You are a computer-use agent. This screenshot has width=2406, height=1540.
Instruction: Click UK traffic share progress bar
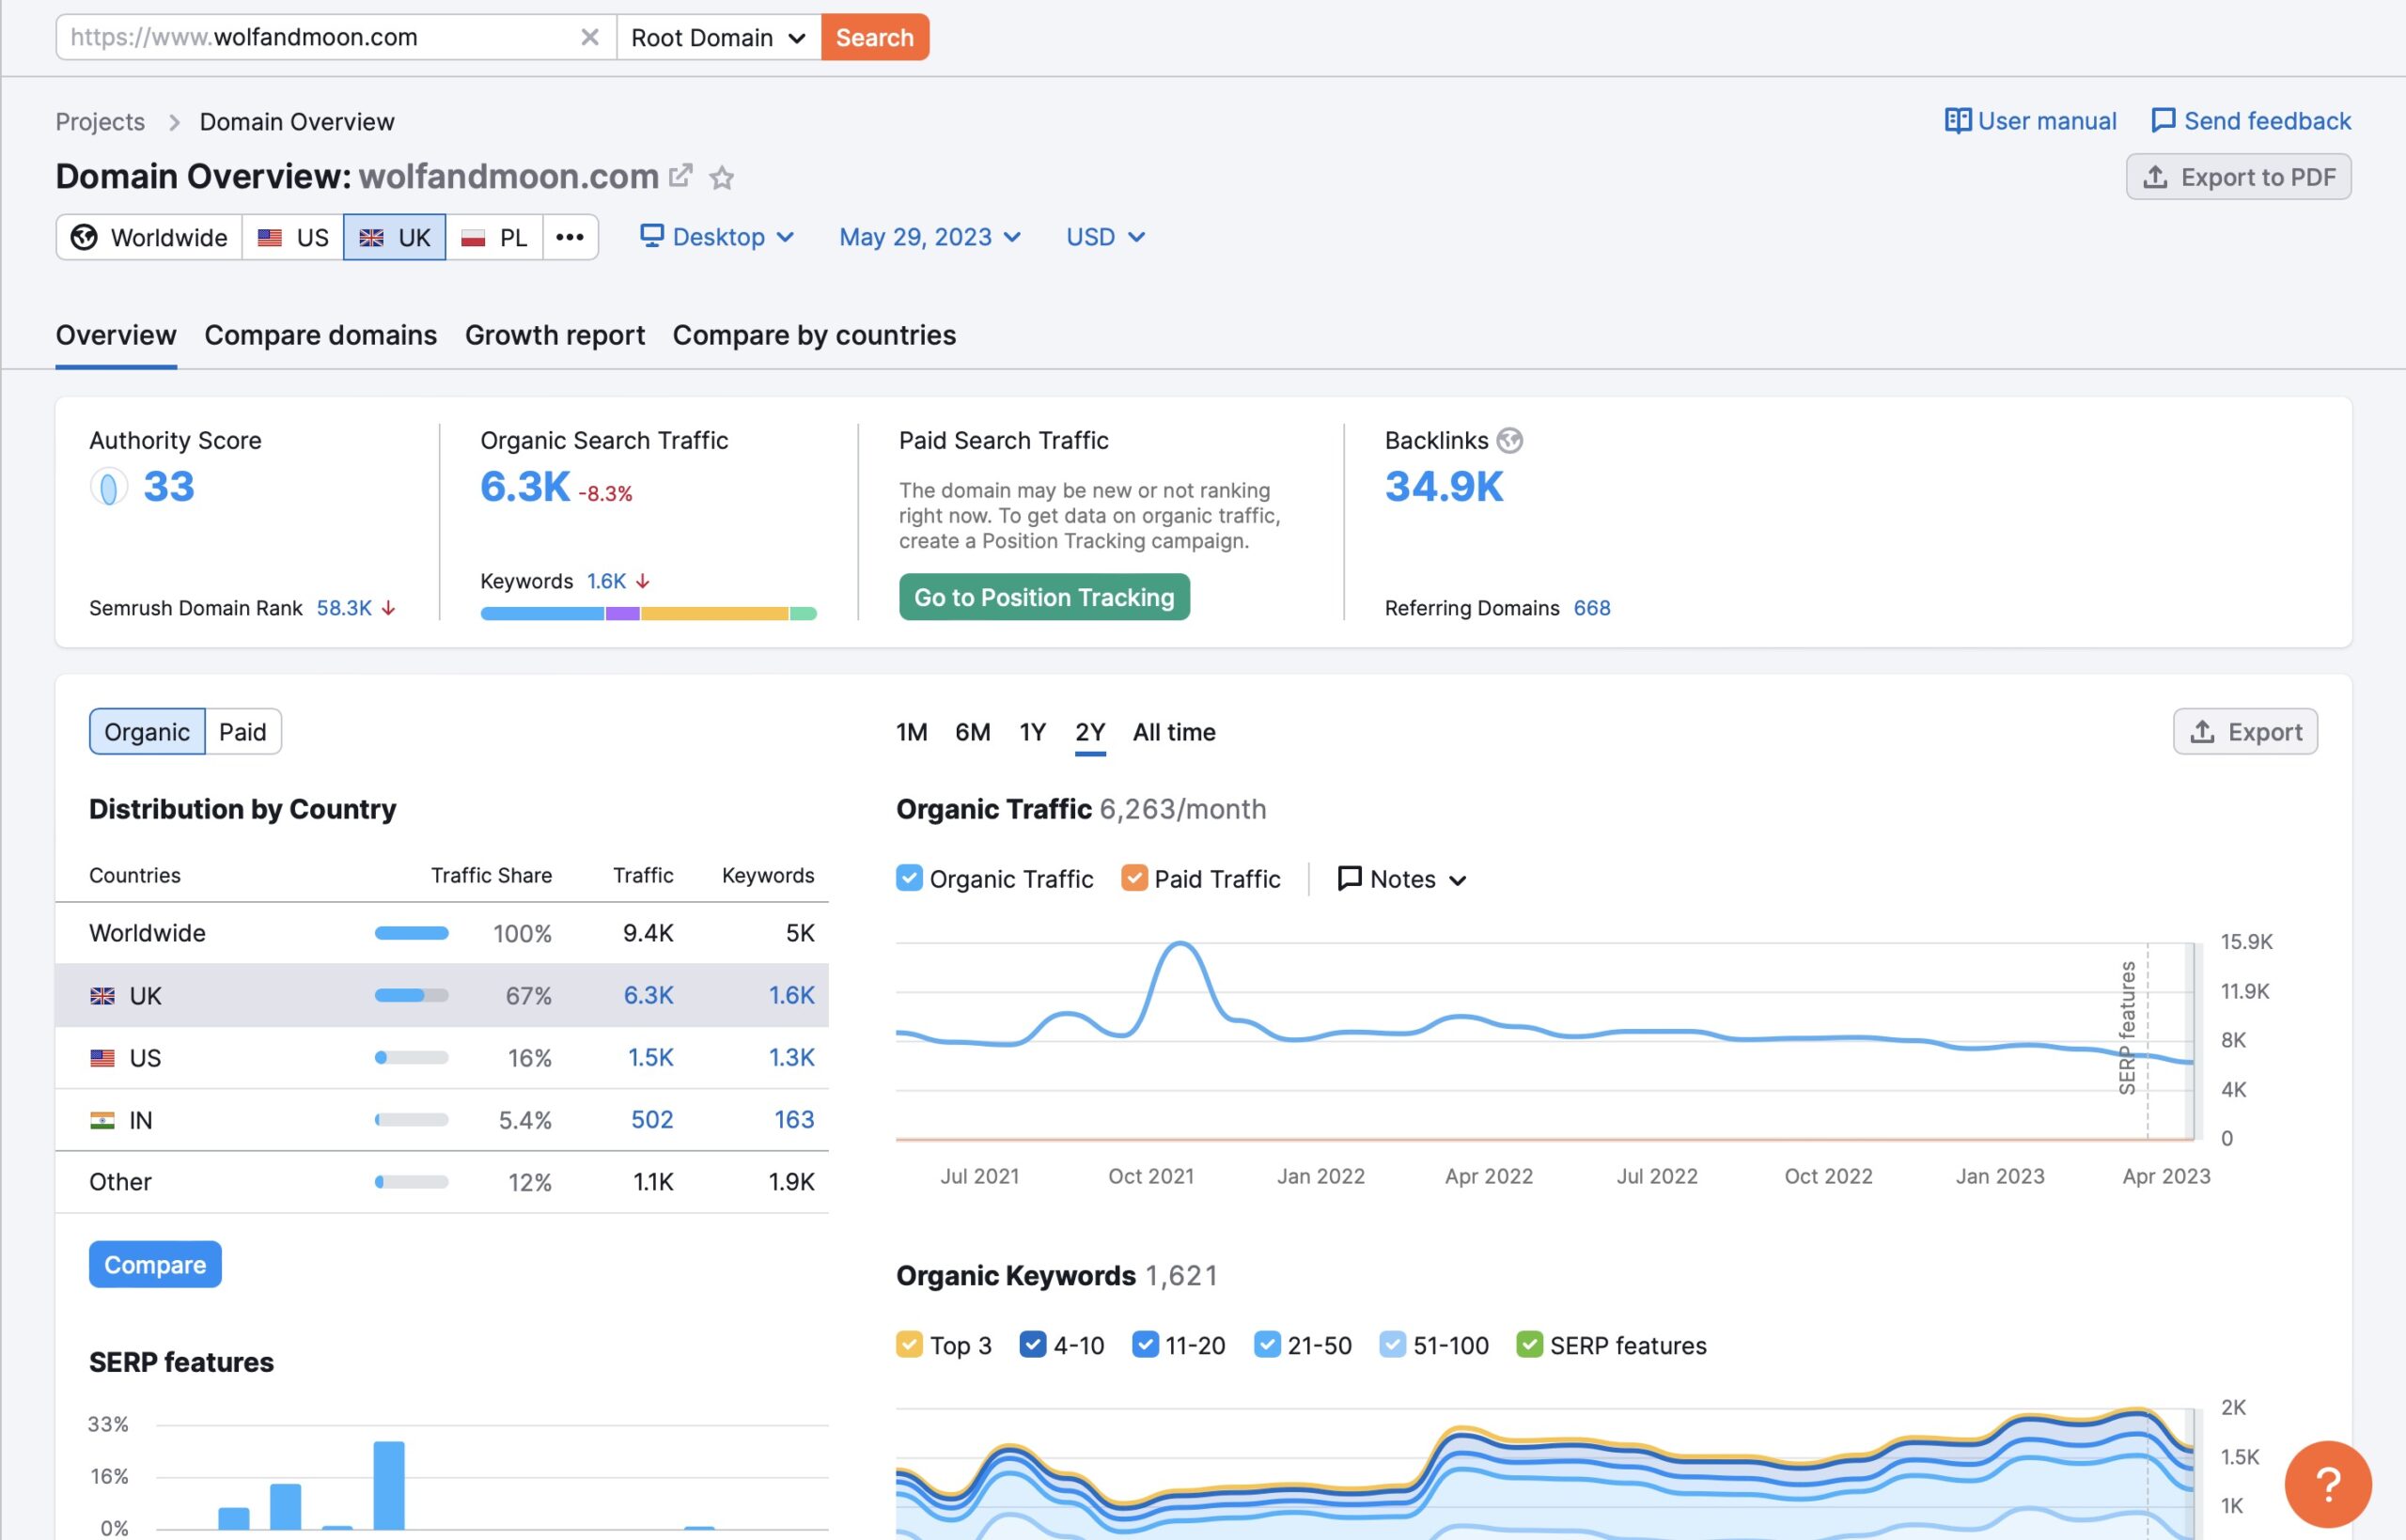[x=411, y=996]
